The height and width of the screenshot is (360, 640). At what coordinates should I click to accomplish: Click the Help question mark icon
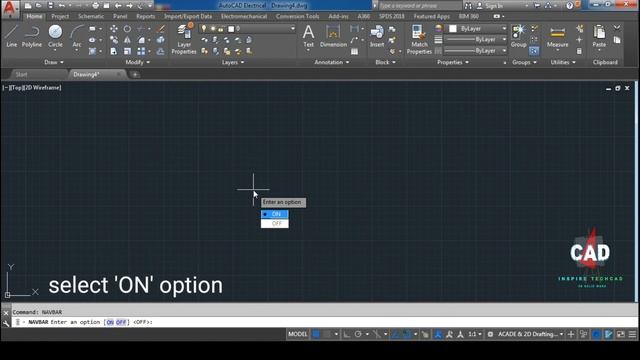click(x=570, y=6)
